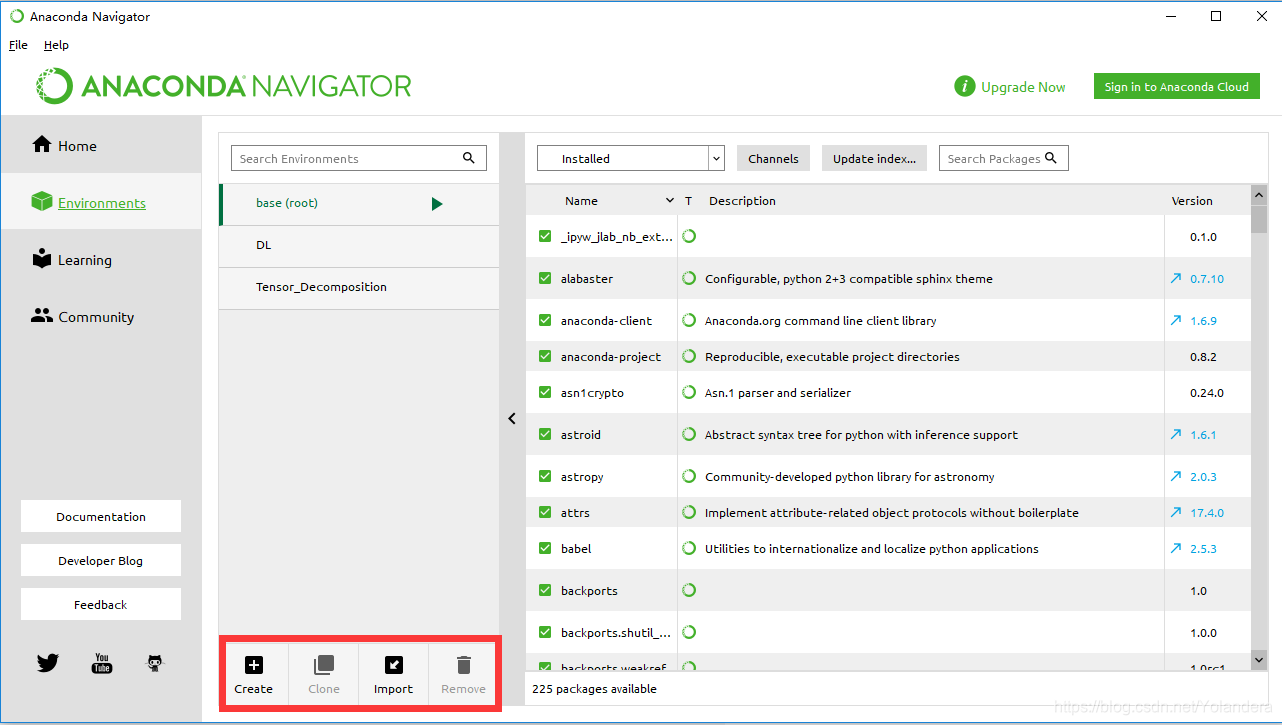
Task: Click the Upgrade Now link
Action: [x=1023, y=87]
